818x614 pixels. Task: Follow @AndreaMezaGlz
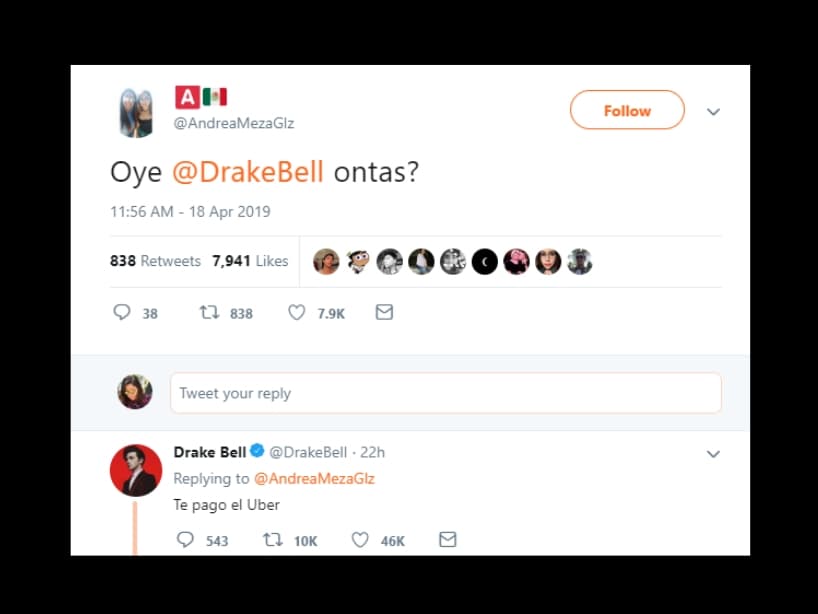point(627,110)
